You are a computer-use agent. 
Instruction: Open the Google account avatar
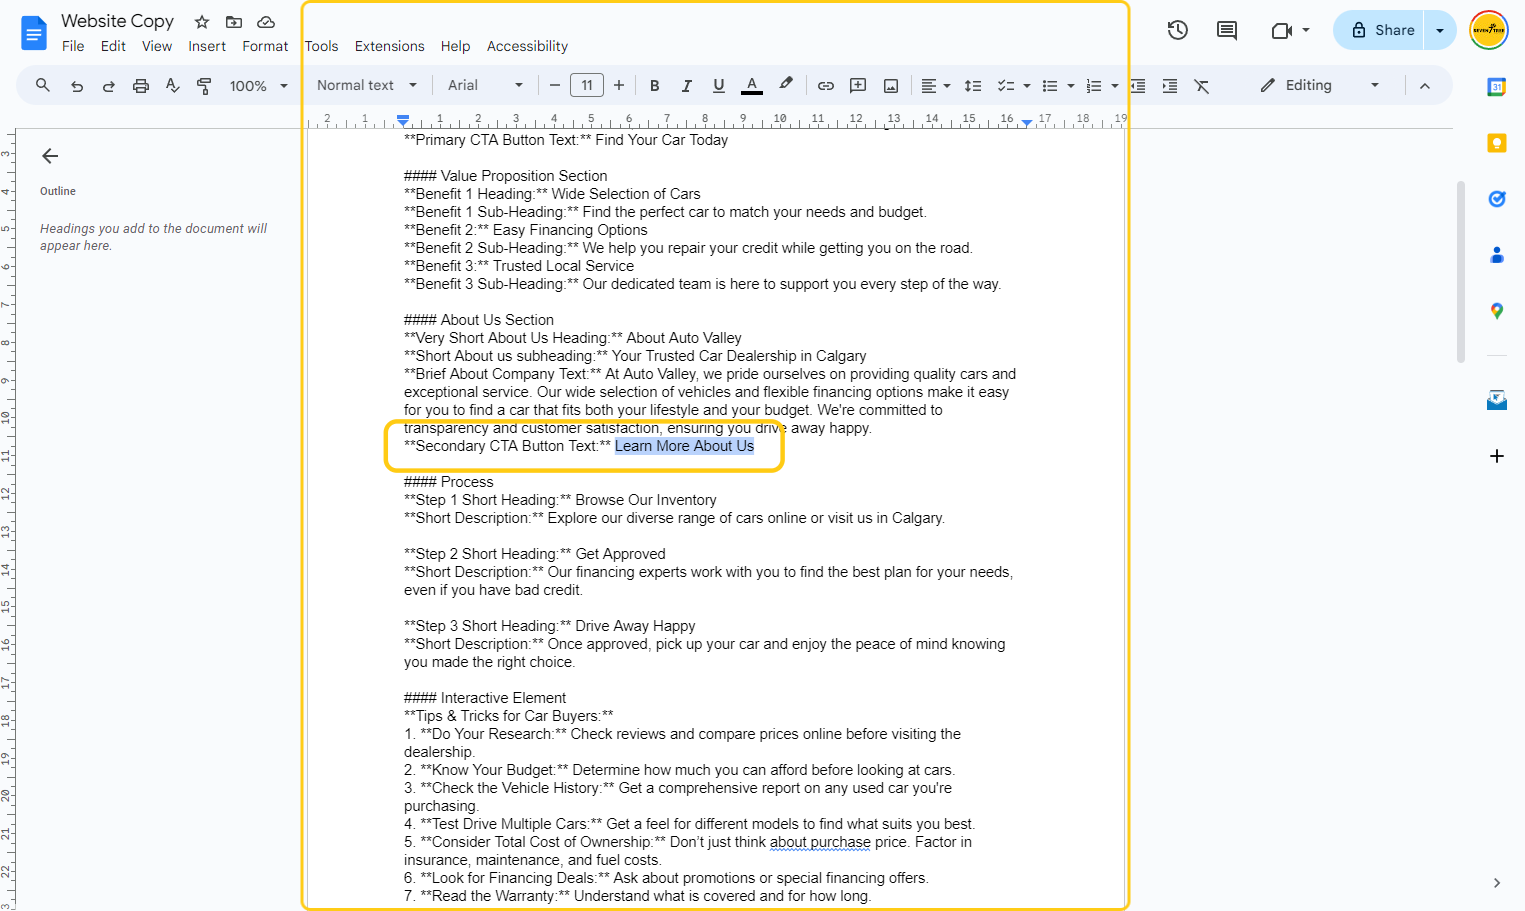tap(1489, 30)
